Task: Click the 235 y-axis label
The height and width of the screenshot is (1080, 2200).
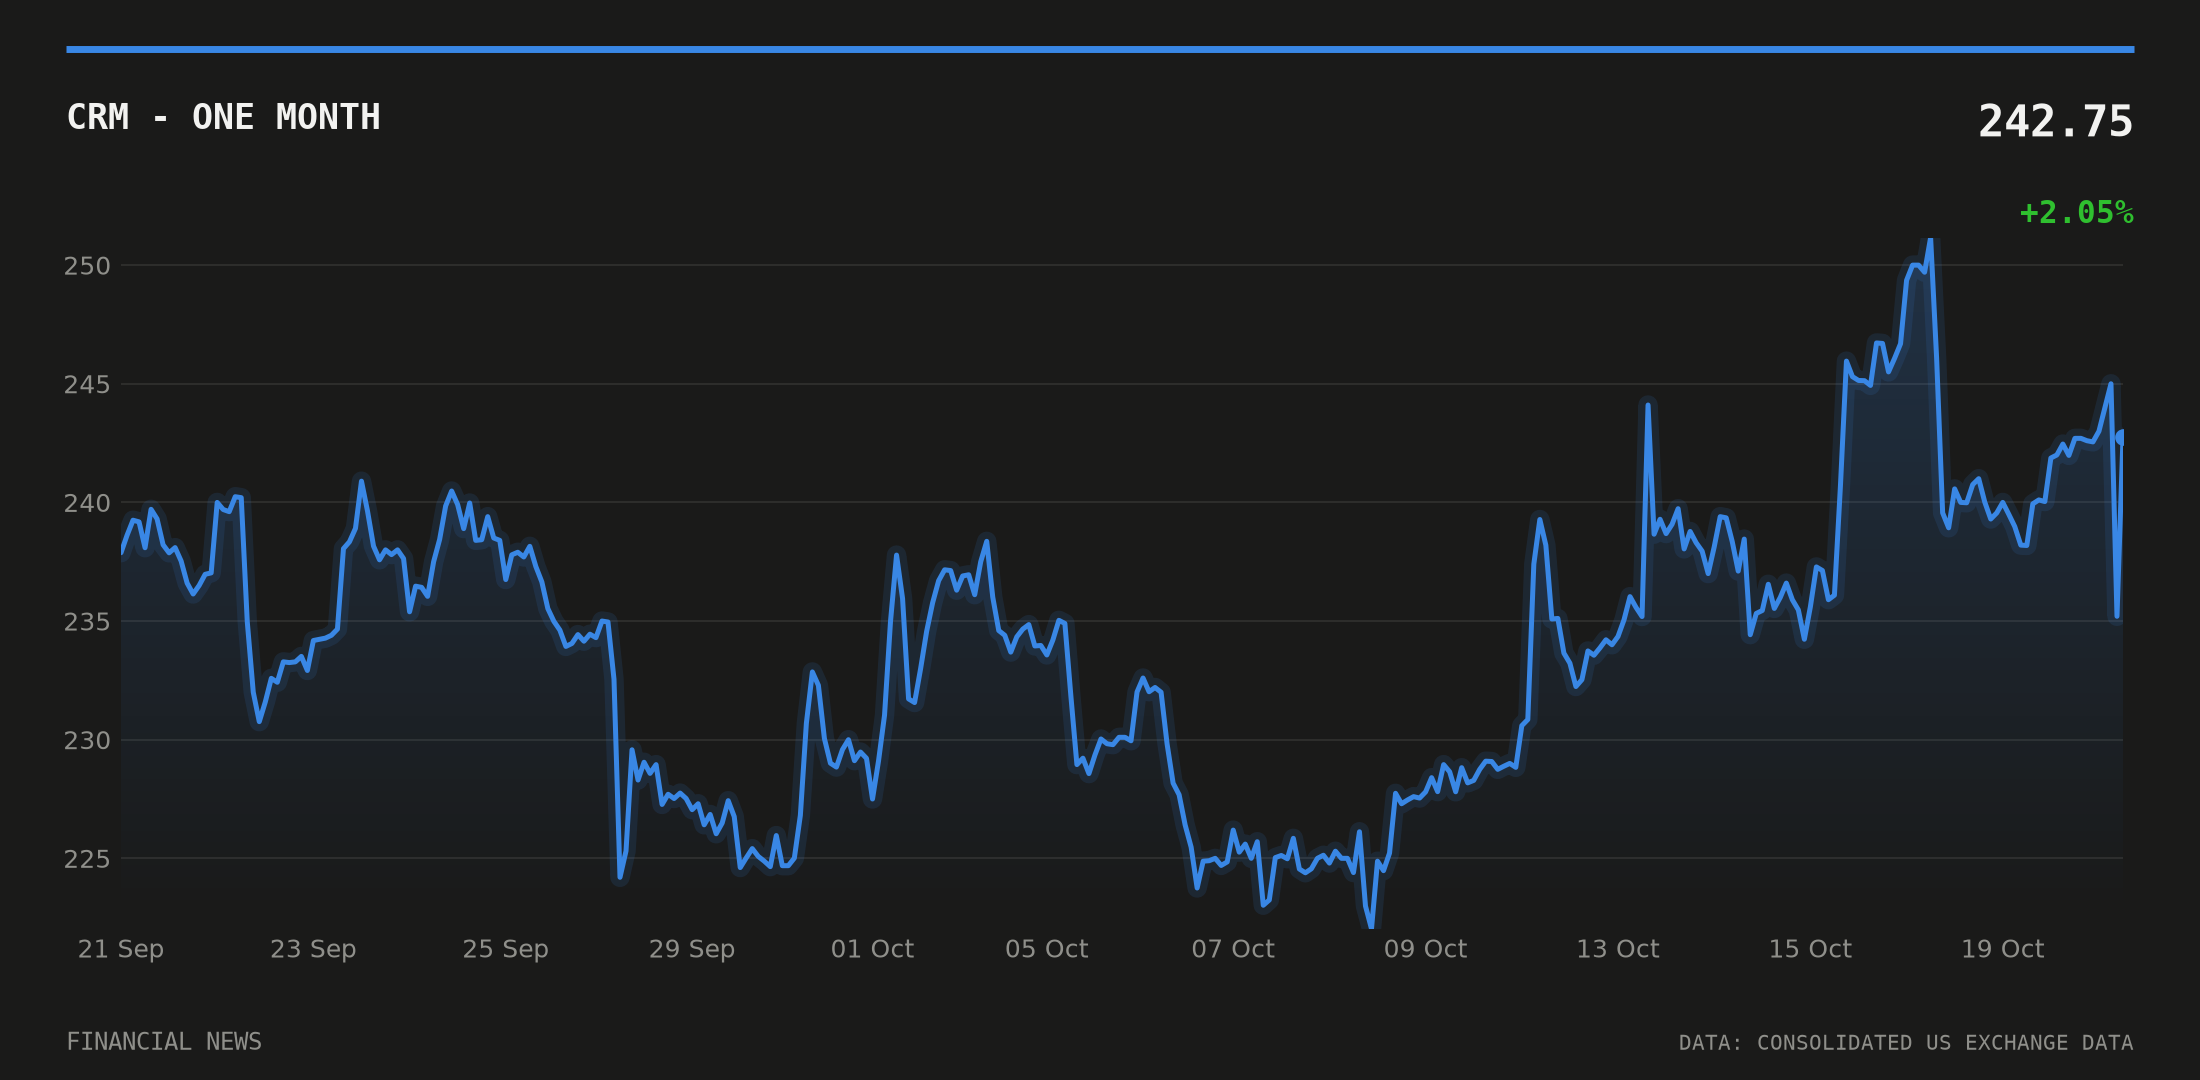Action: click(87, 622)
